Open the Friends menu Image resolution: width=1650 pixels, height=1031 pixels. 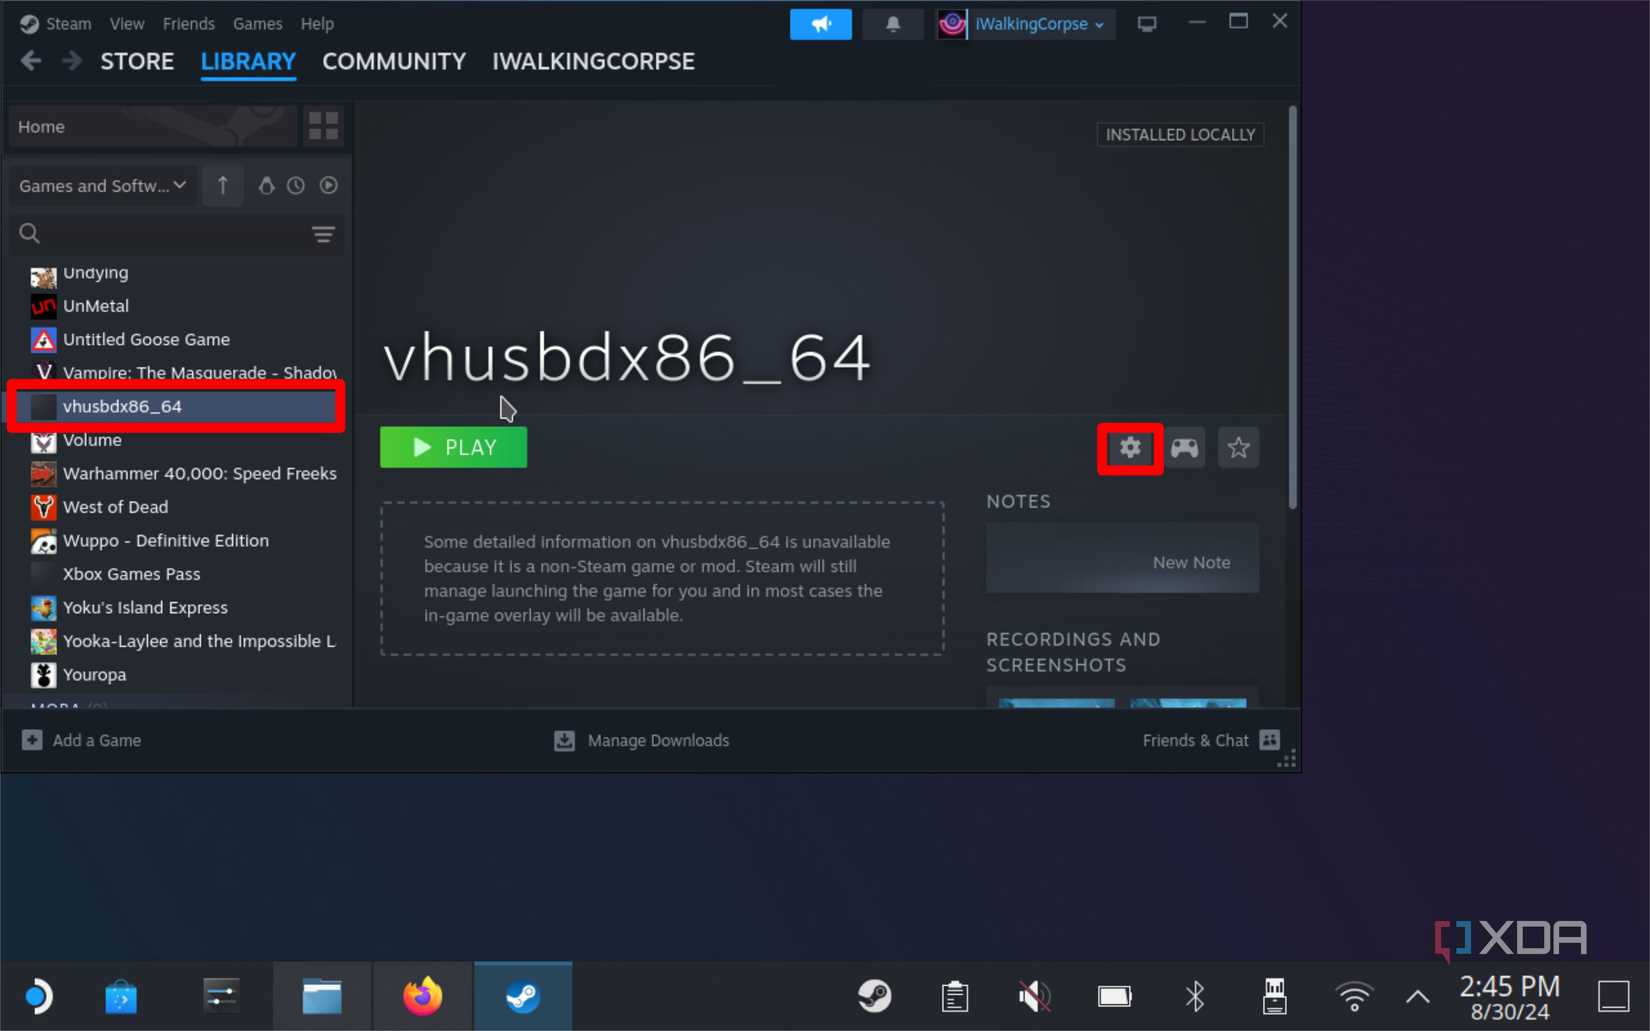[x=188, y=23]
